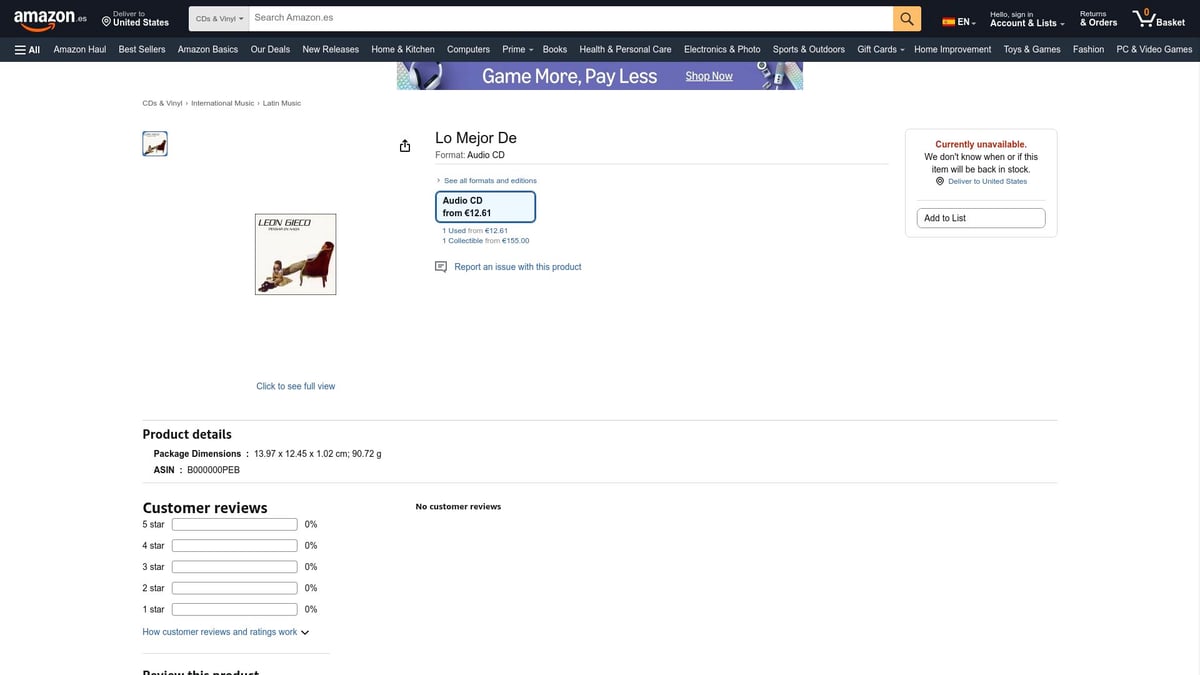Viewport: 1200px width, 675px height.
Task: Open the Latin Music breadcrumb link
Action: [282, 103]
